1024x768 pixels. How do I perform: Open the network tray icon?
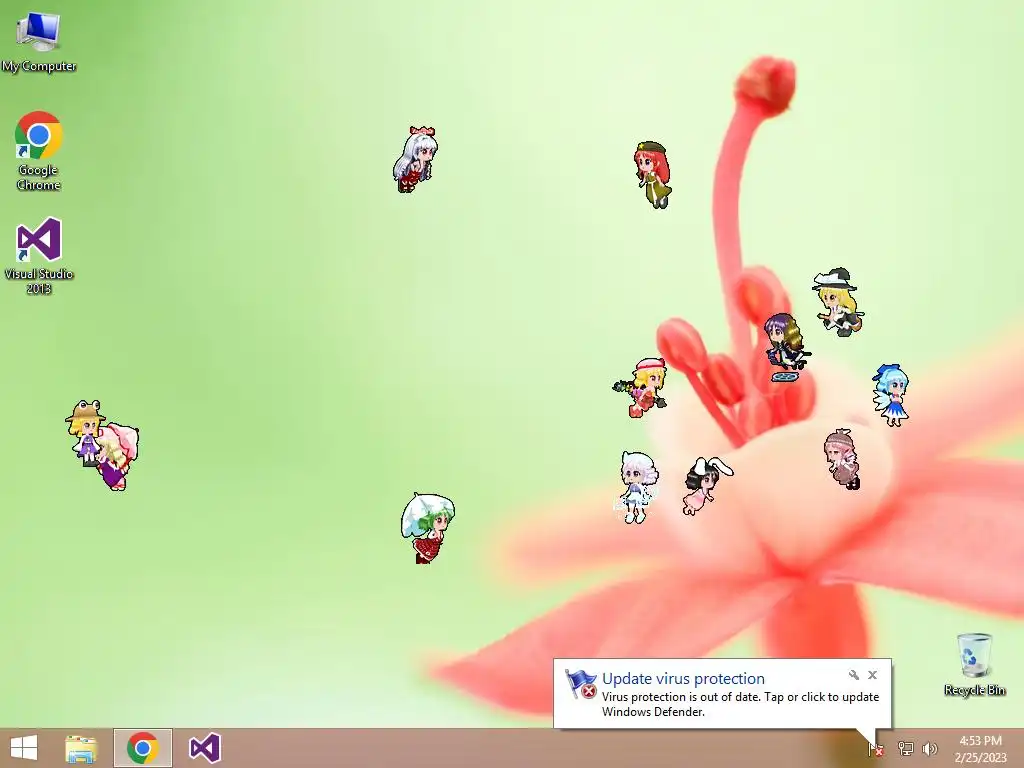(x=905, y=748)
